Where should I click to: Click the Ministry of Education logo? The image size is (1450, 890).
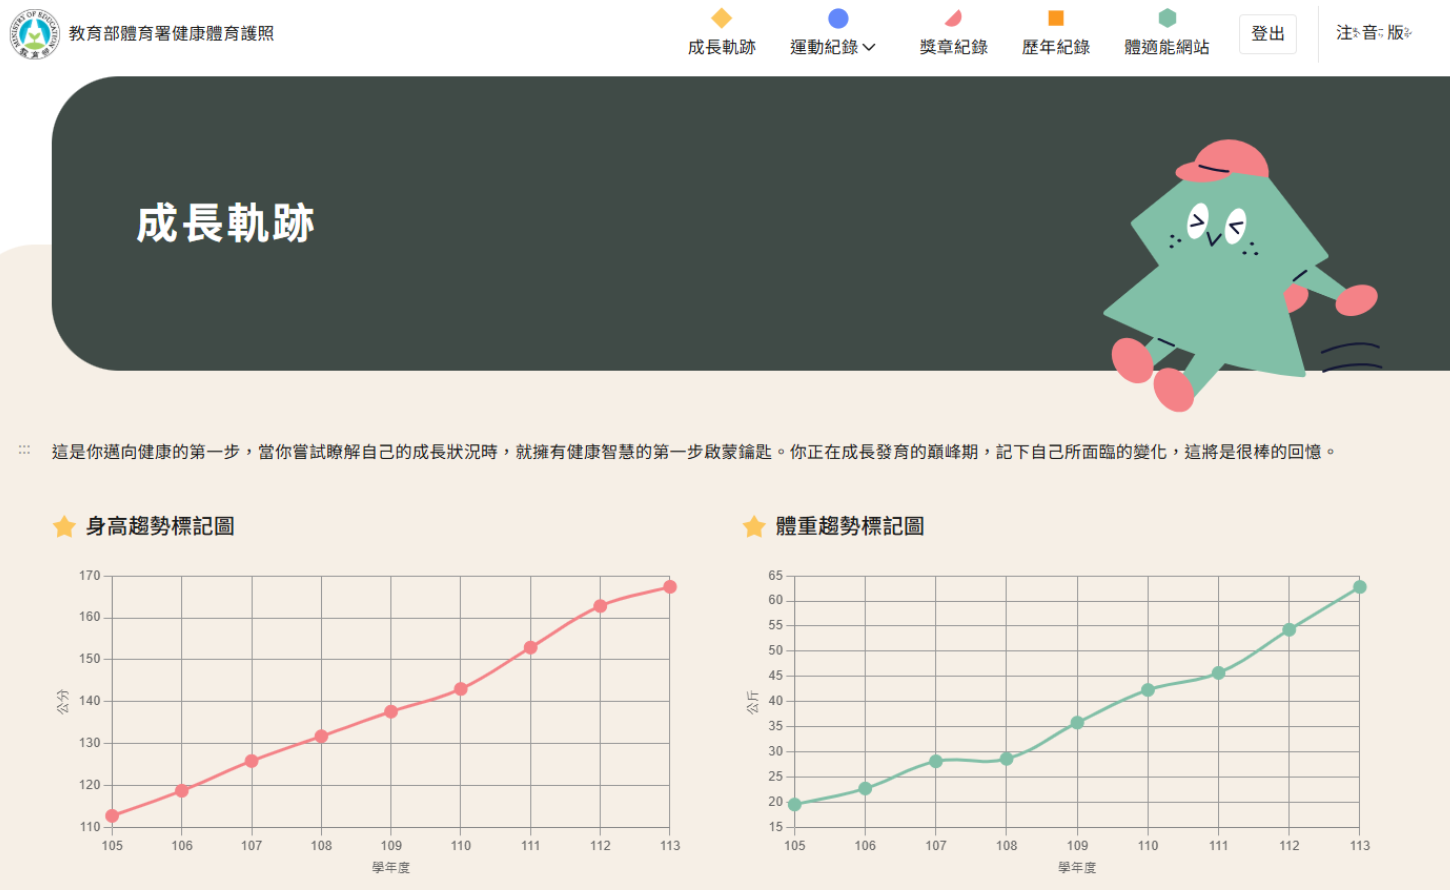pyautogui.click(x=36, y=33)
